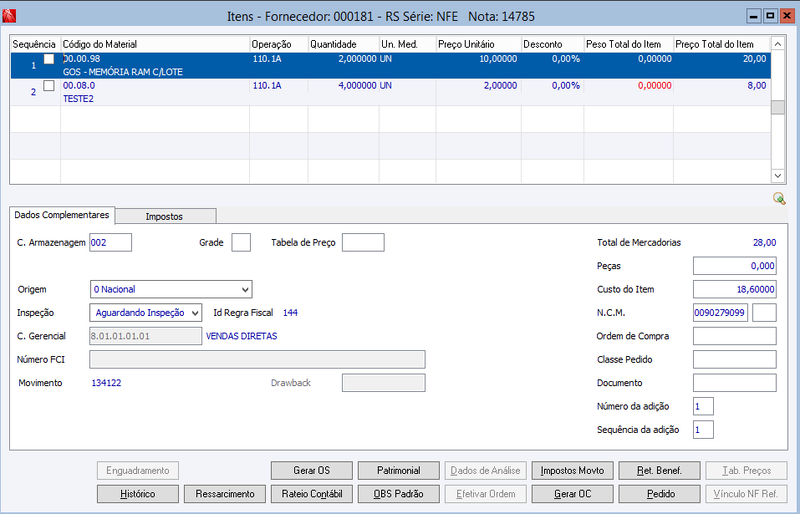The height and width of the screenshot is (514, 800).
Task: Click the Patrimonial button
Action: 398,471
